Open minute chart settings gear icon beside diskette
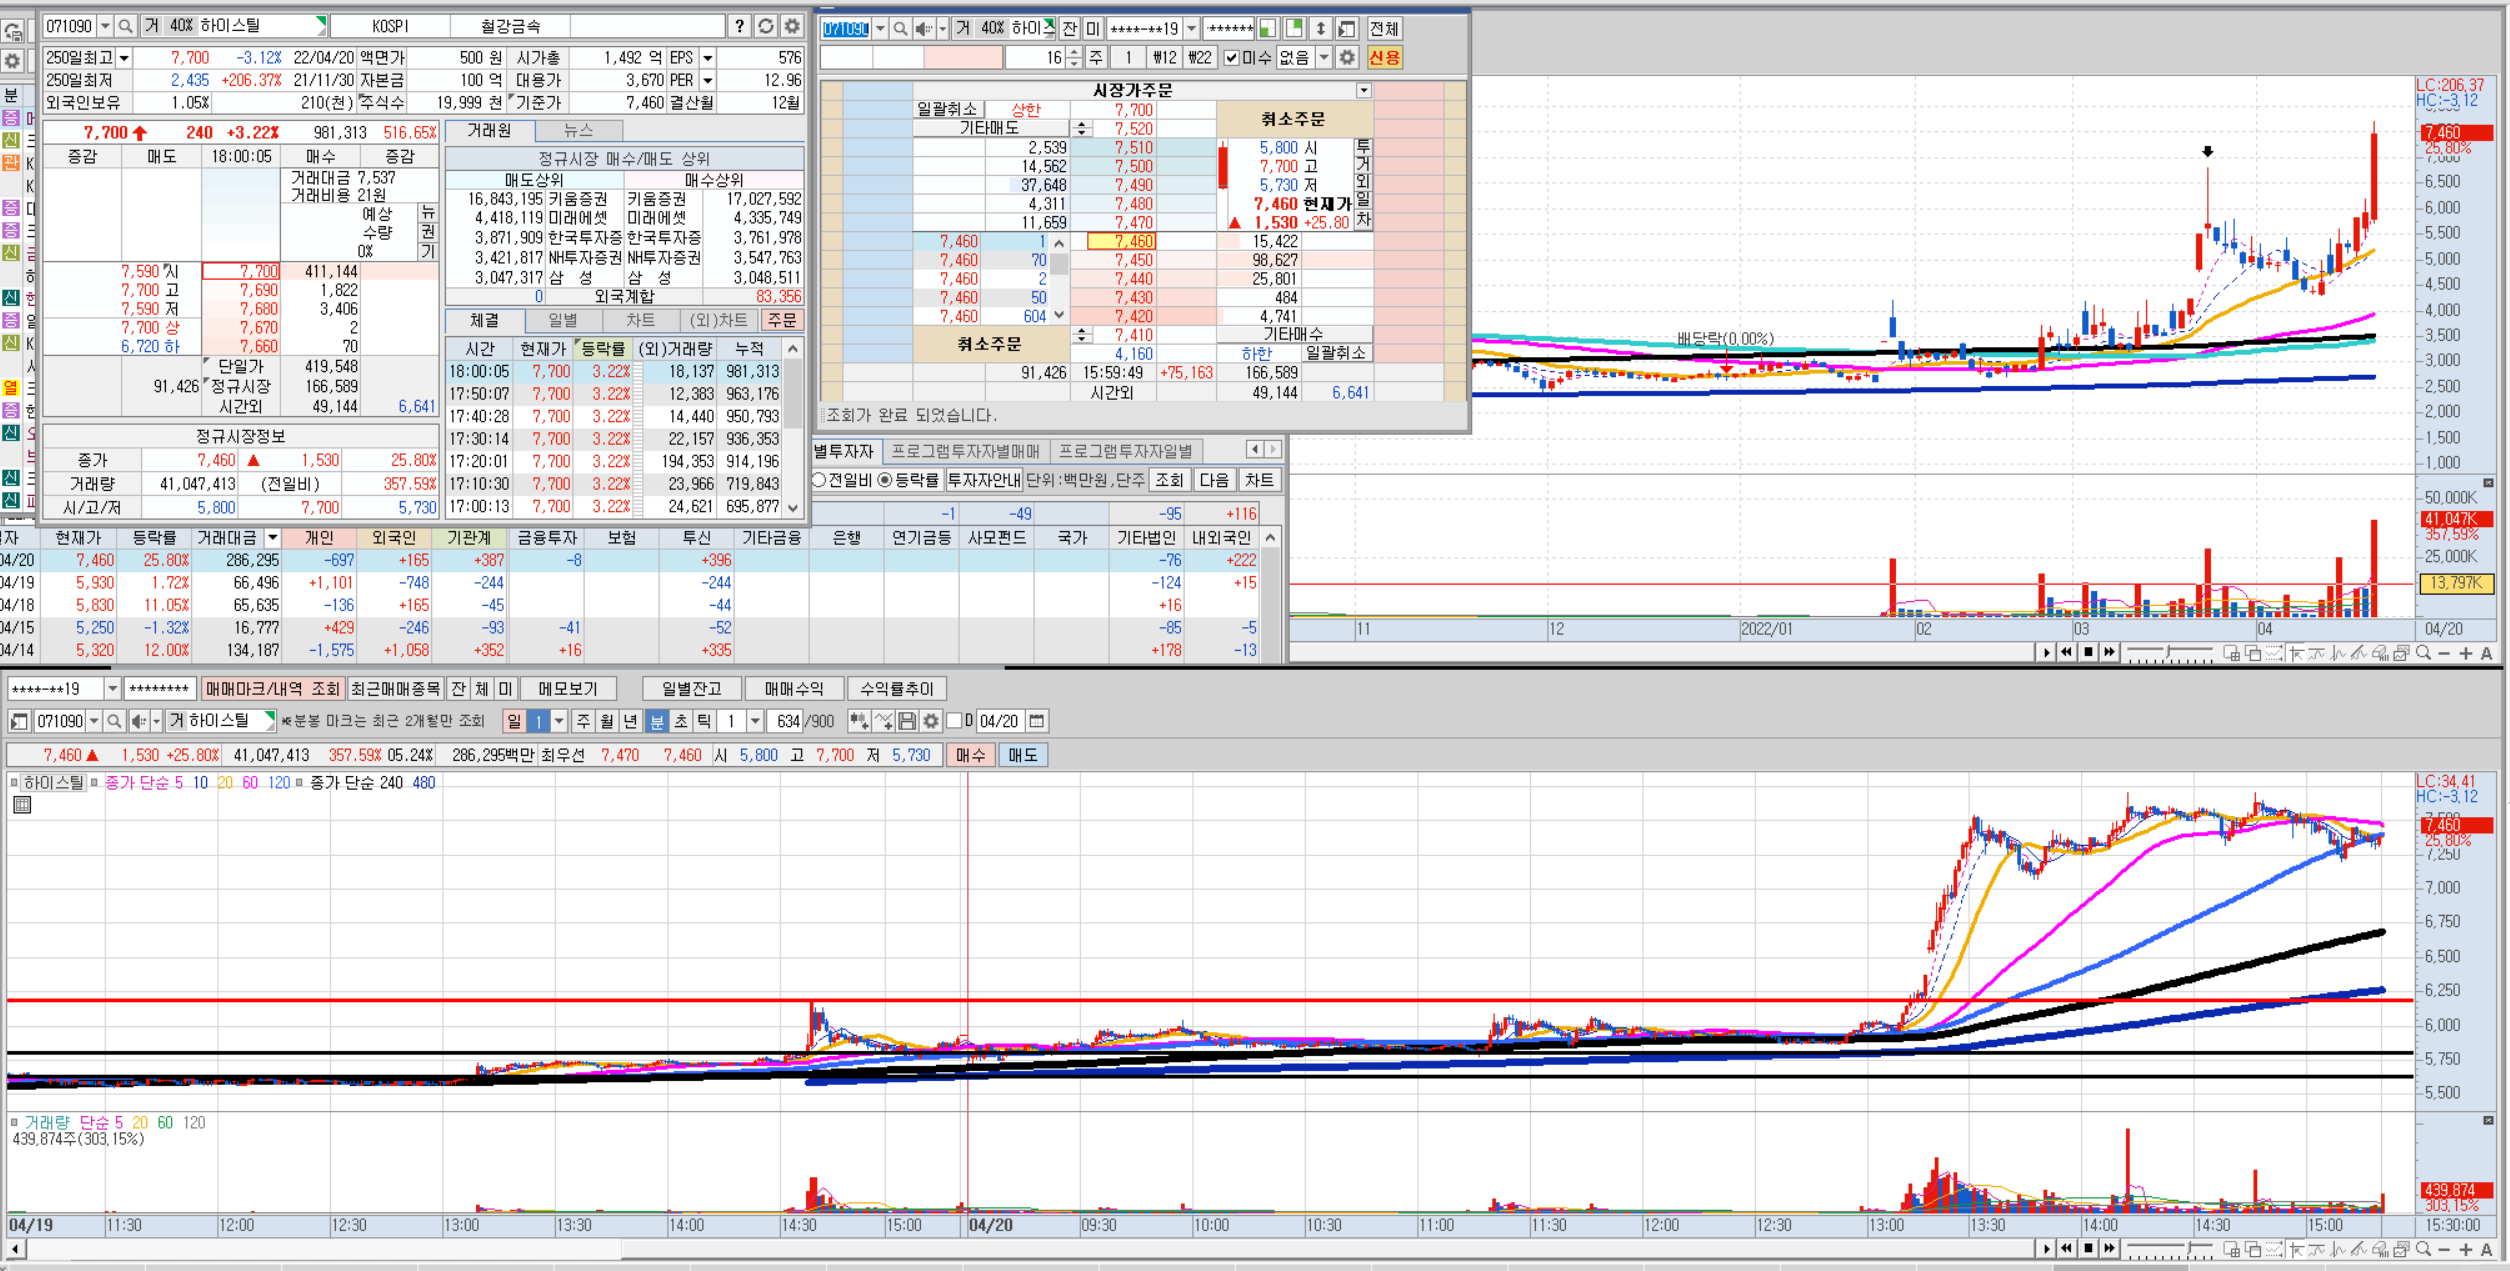Image resolution: width=2510 pixels, height=1271 pixels. click(x=931, y=721)
